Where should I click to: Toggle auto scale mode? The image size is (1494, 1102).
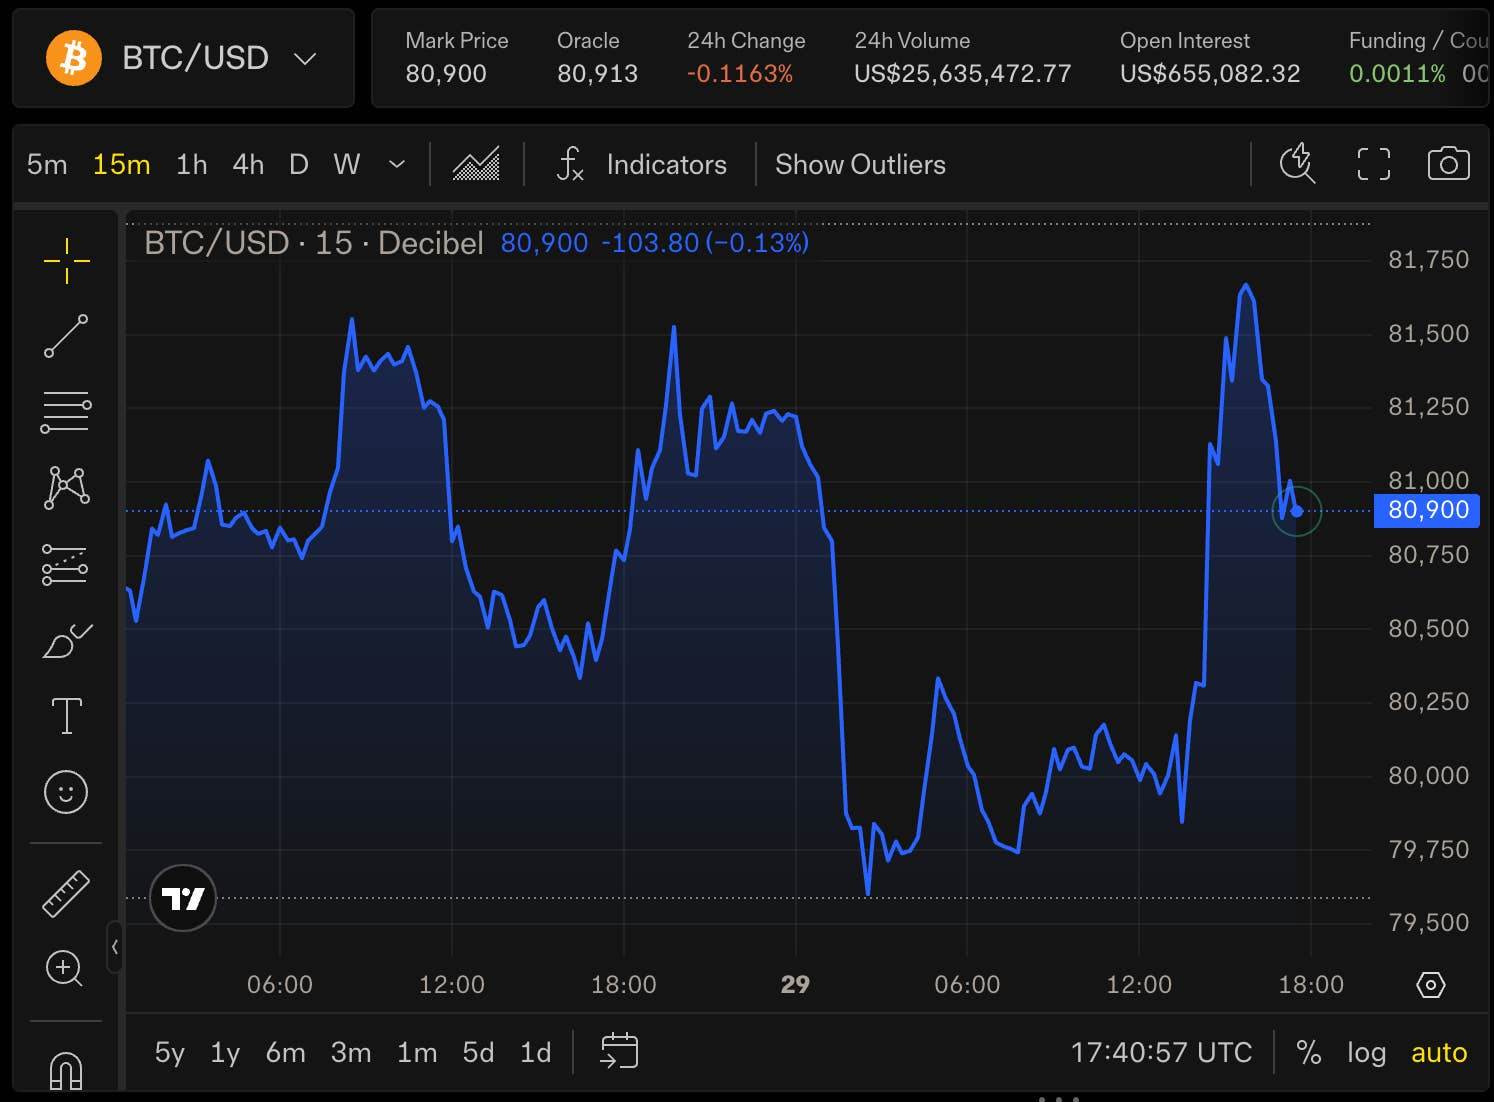1439,1052
